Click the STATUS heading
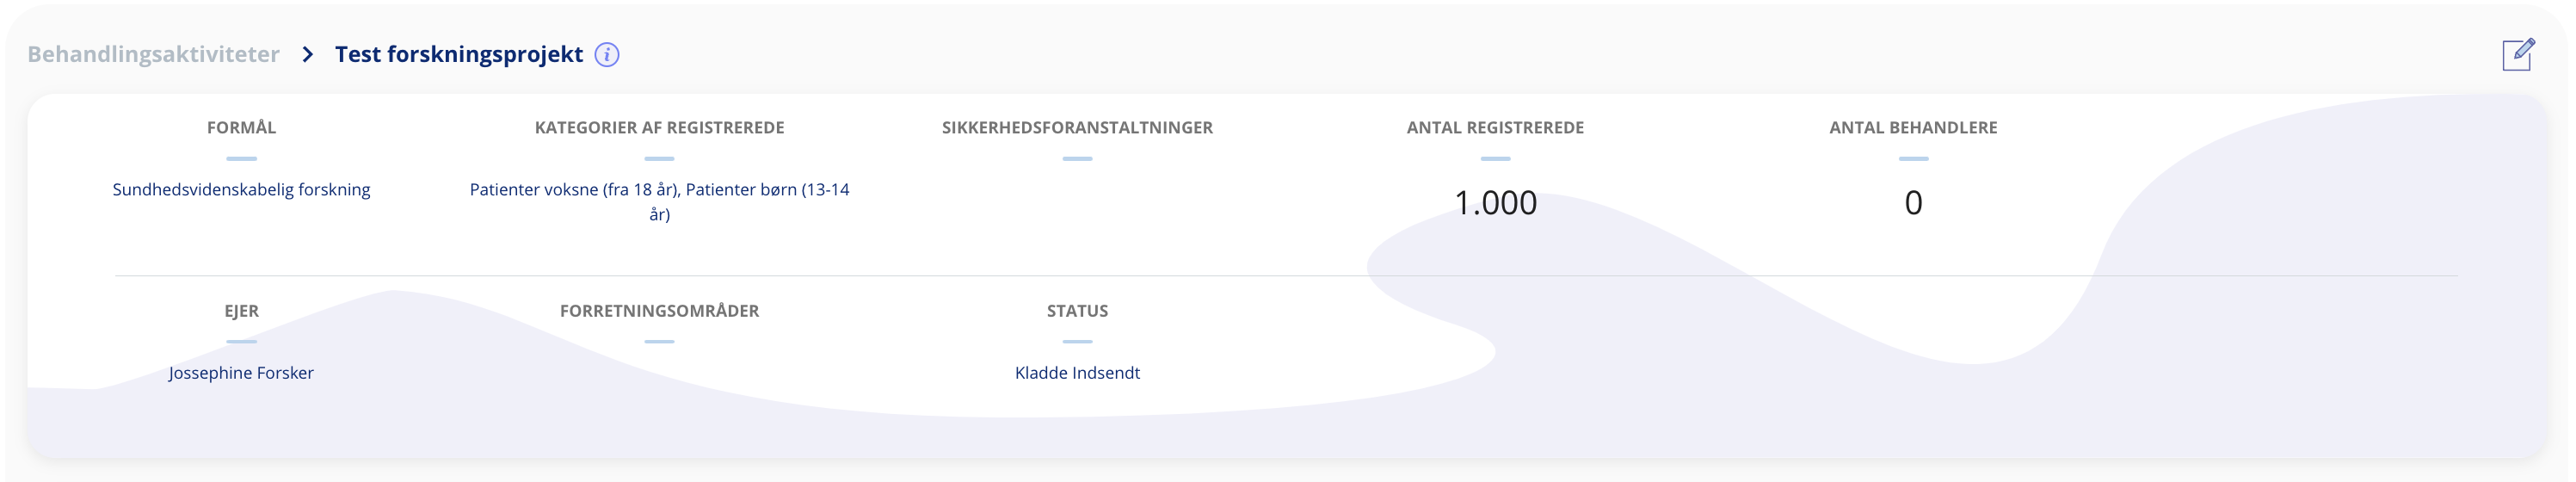The height and width of the screenshot is (482, 2576). (1077, 310)
